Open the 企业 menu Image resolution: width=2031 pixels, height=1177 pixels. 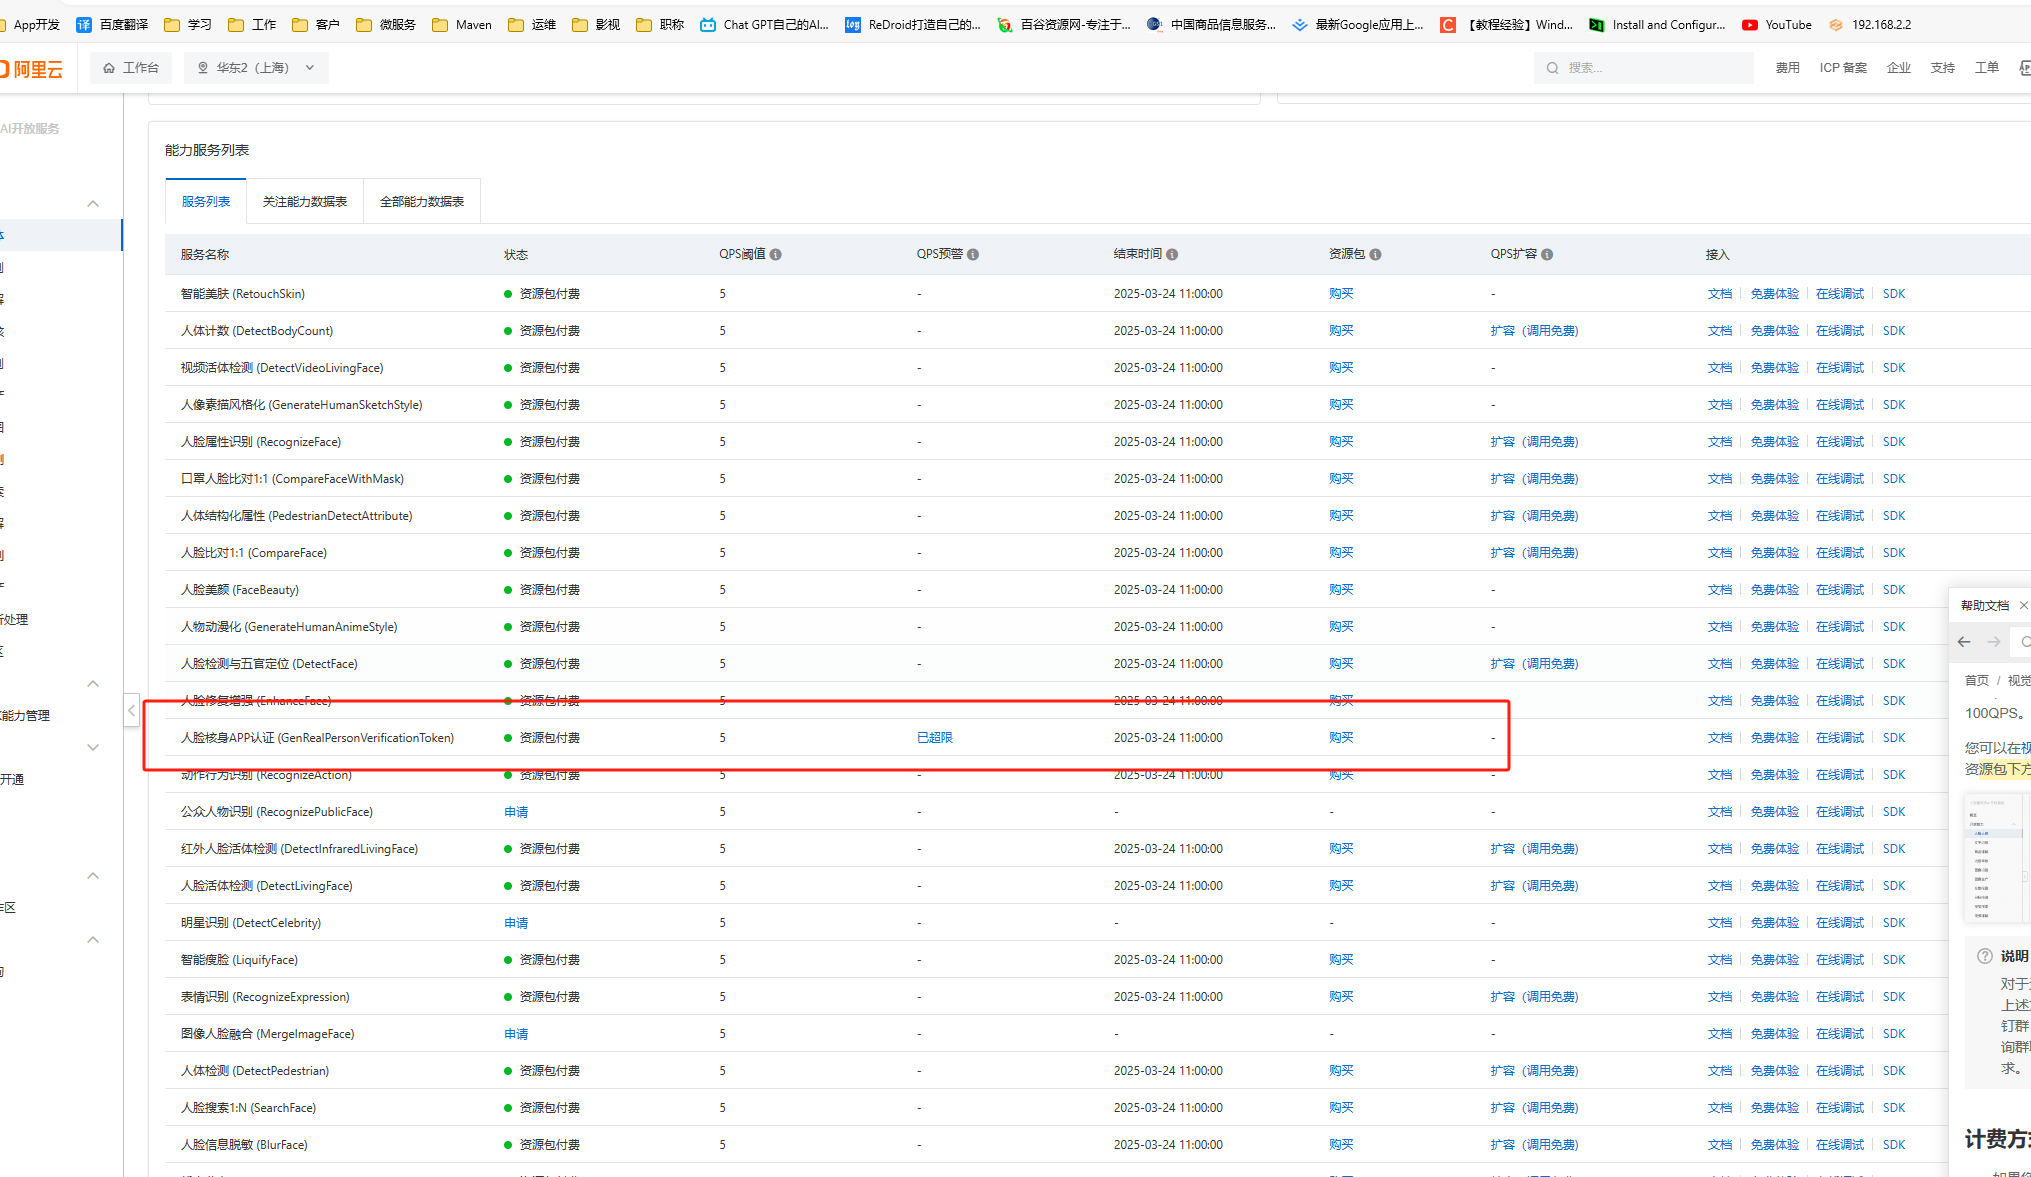(x=1898, y=68)
